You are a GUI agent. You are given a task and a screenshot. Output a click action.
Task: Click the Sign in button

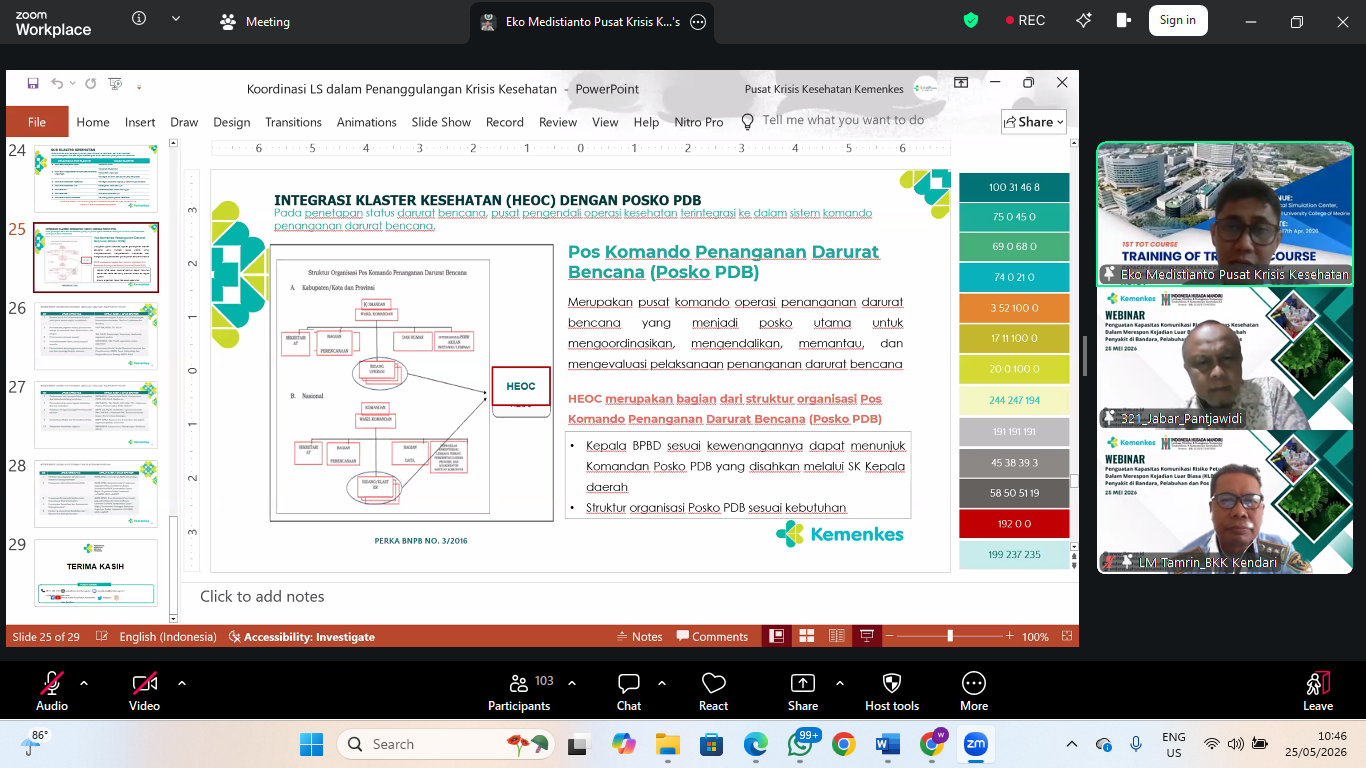[x=1178, y=20]
